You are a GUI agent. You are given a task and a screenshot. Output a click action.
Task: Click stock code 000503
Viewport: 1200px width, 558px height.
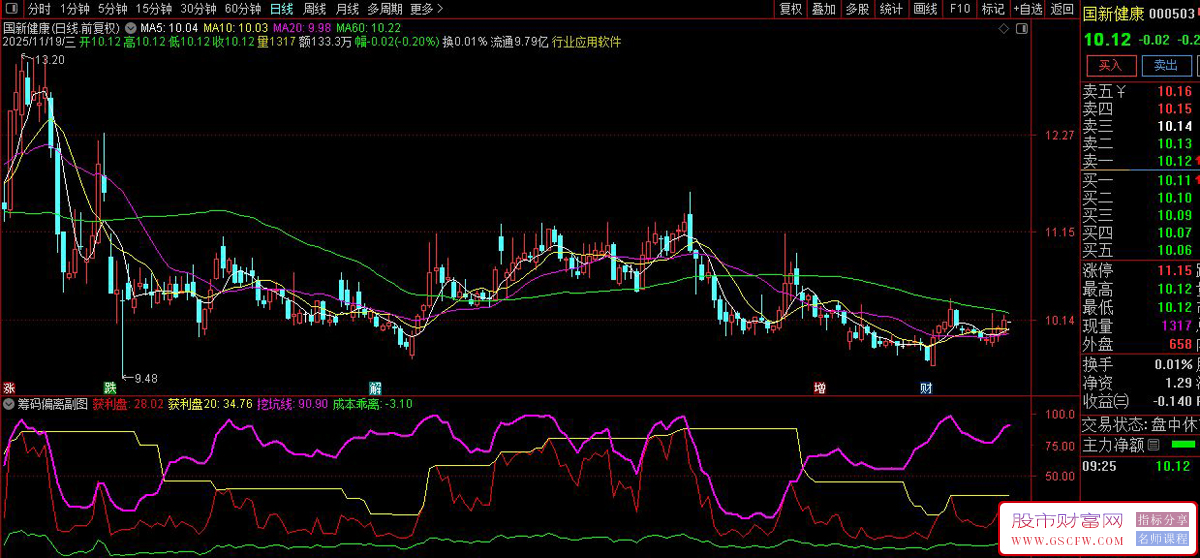(x=1174, y=13)
